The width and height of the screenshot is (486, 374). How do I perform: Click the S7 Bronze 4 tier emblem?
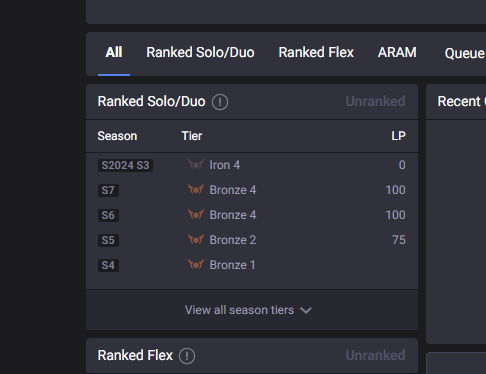pyautogui.click(x=196, y=189)
